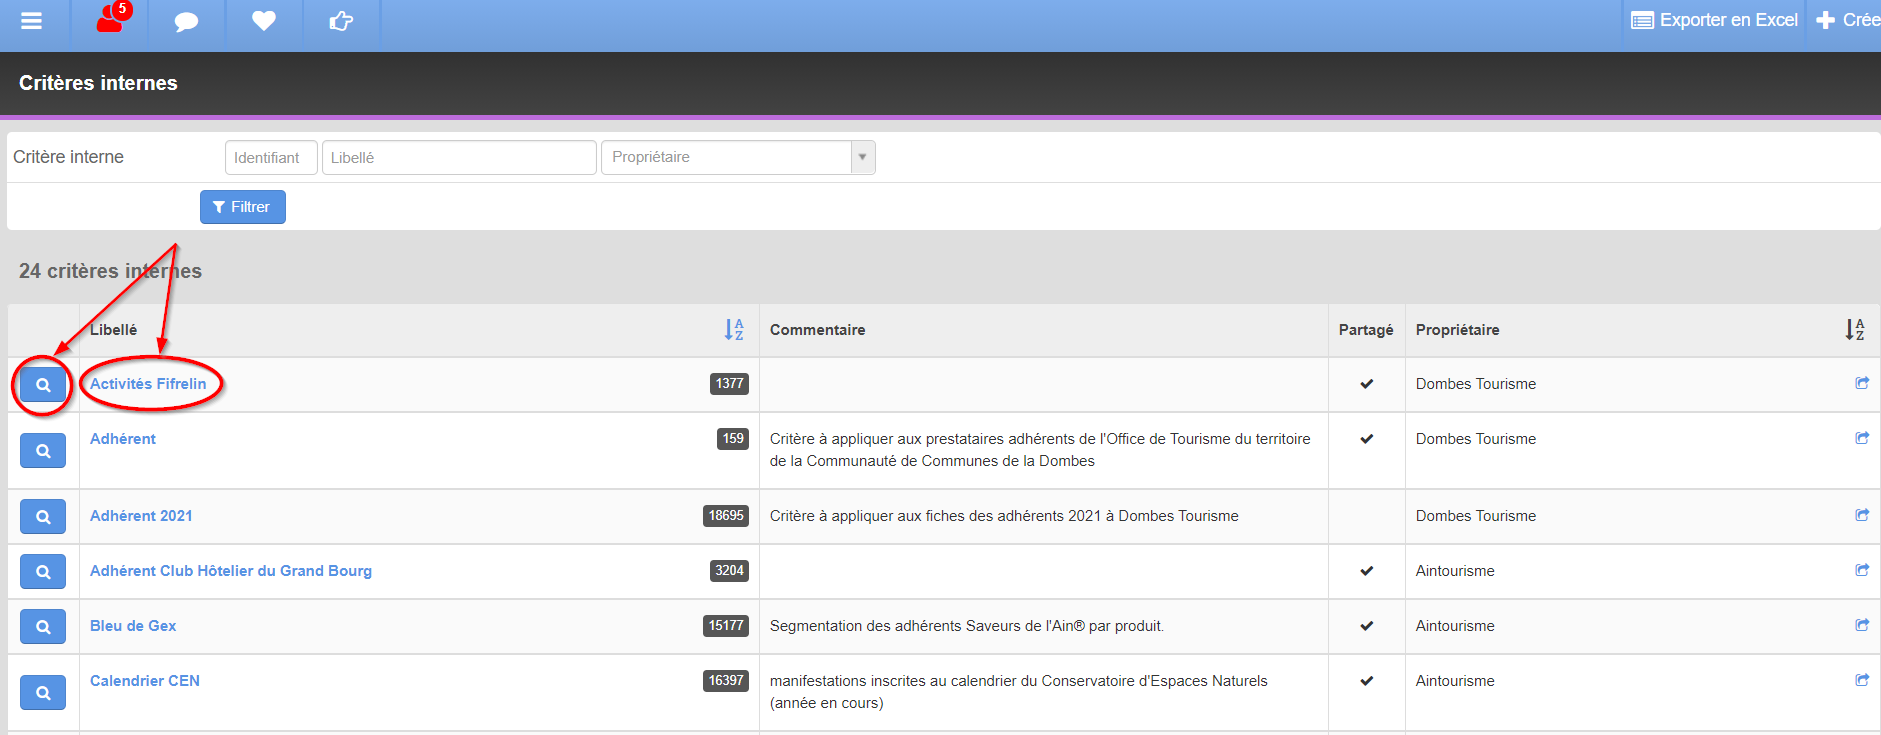The height and width of the screenshot is (735, 1881).
Task: Open the heart favorites icon
Action: (x=264, y=20)
